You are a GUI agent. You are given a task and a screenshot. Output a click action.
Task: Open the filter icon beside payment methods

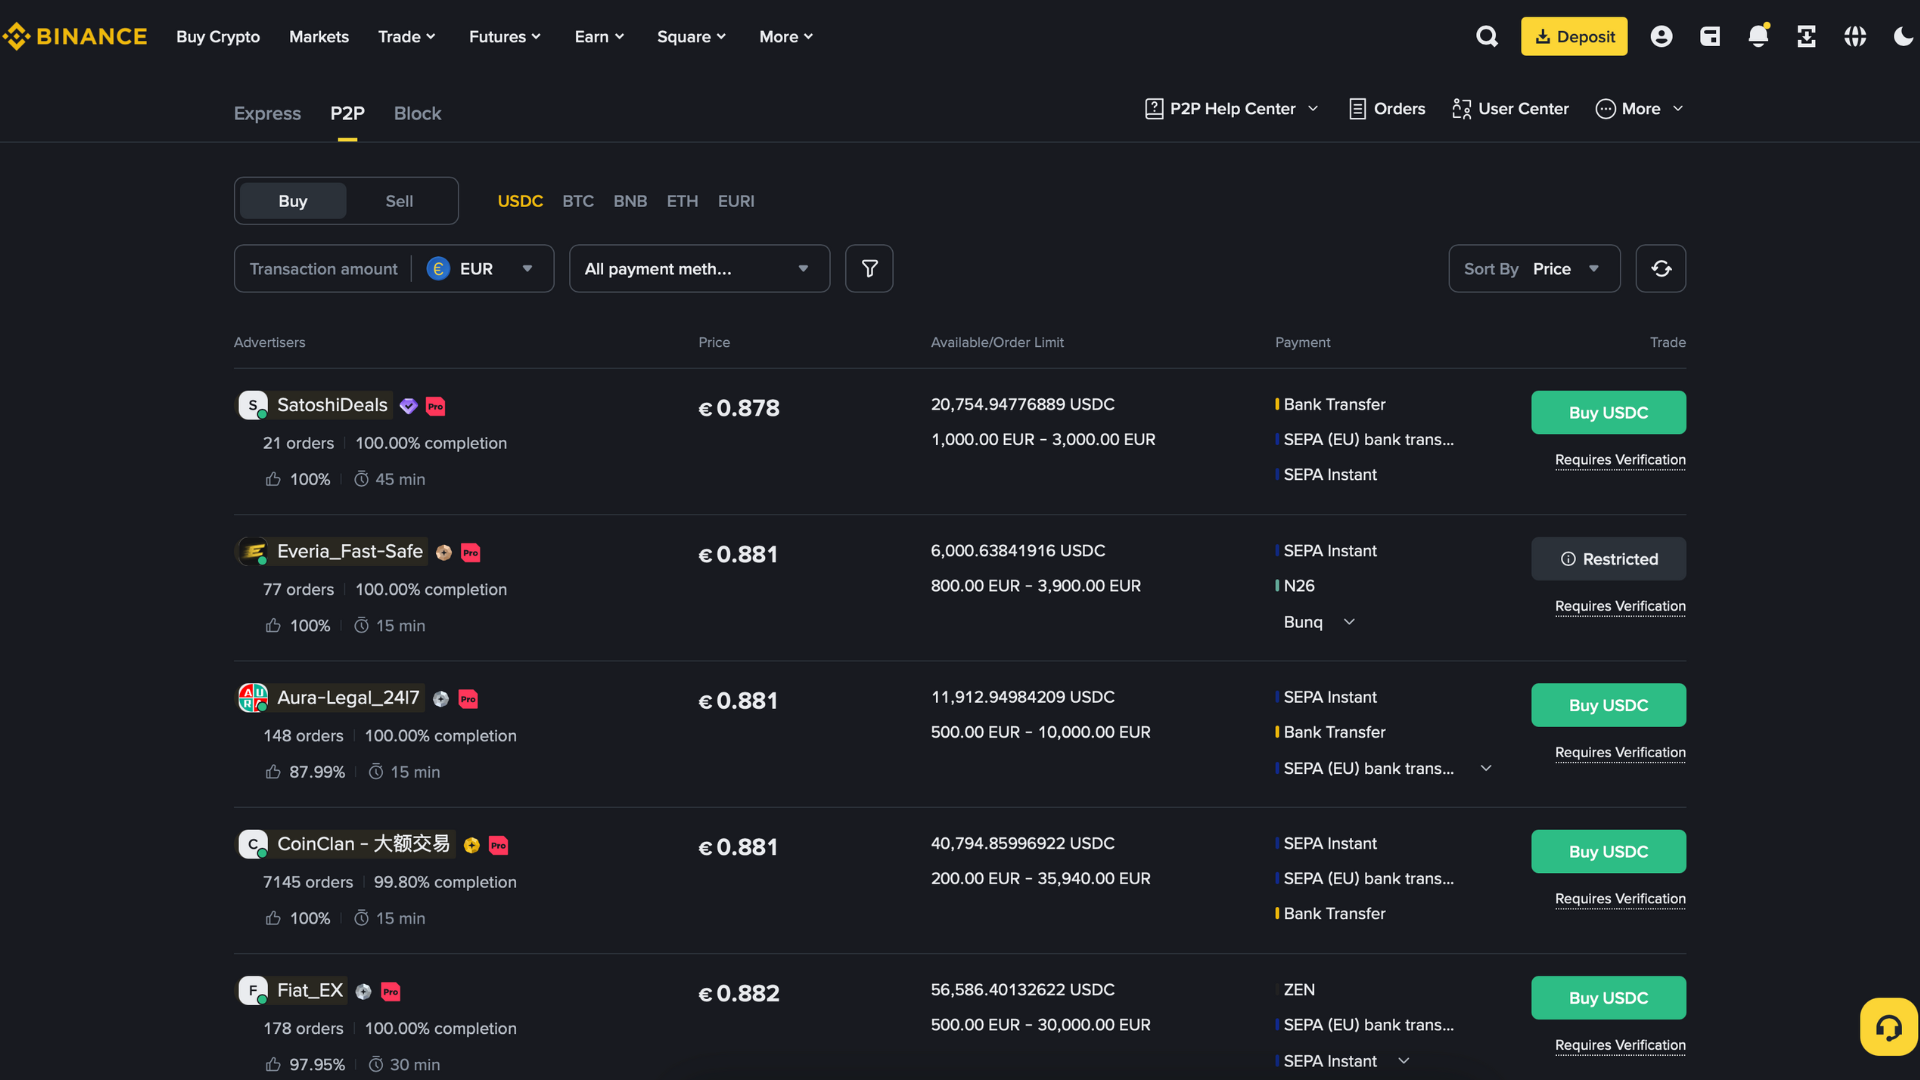point(868,268)
